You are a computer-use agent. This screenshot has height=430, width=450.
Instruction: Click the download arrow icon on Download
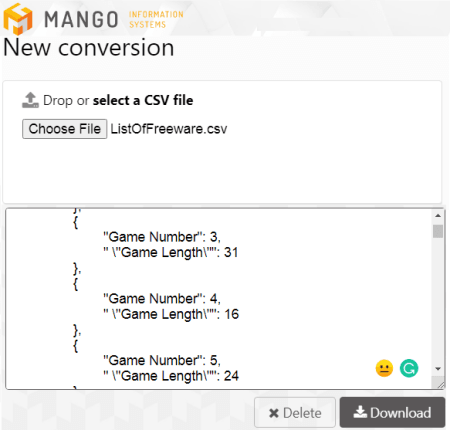[360, 412]
